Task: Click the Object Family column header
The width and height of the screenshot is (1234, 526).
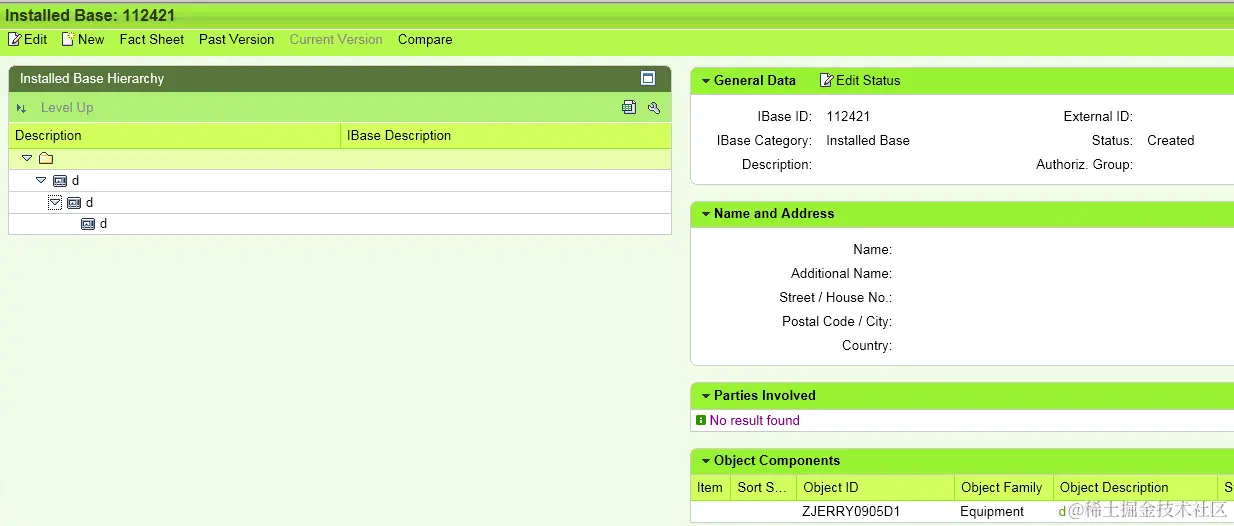Action: coord(1003,487)
